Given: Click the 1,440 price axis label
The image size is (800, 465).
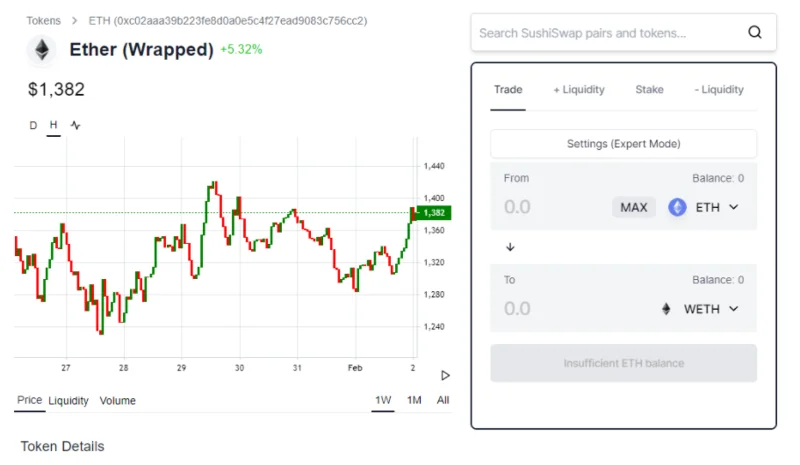Looking at the screenshot, I should 434,166.
